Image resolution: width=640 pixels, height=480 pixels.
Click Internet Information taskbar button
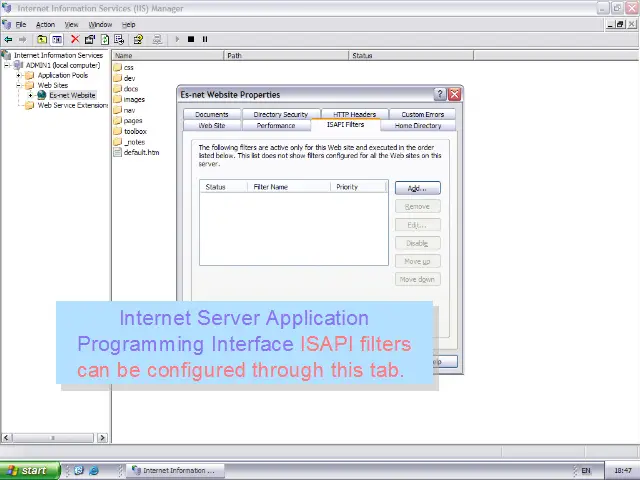(x=175, y=471)
